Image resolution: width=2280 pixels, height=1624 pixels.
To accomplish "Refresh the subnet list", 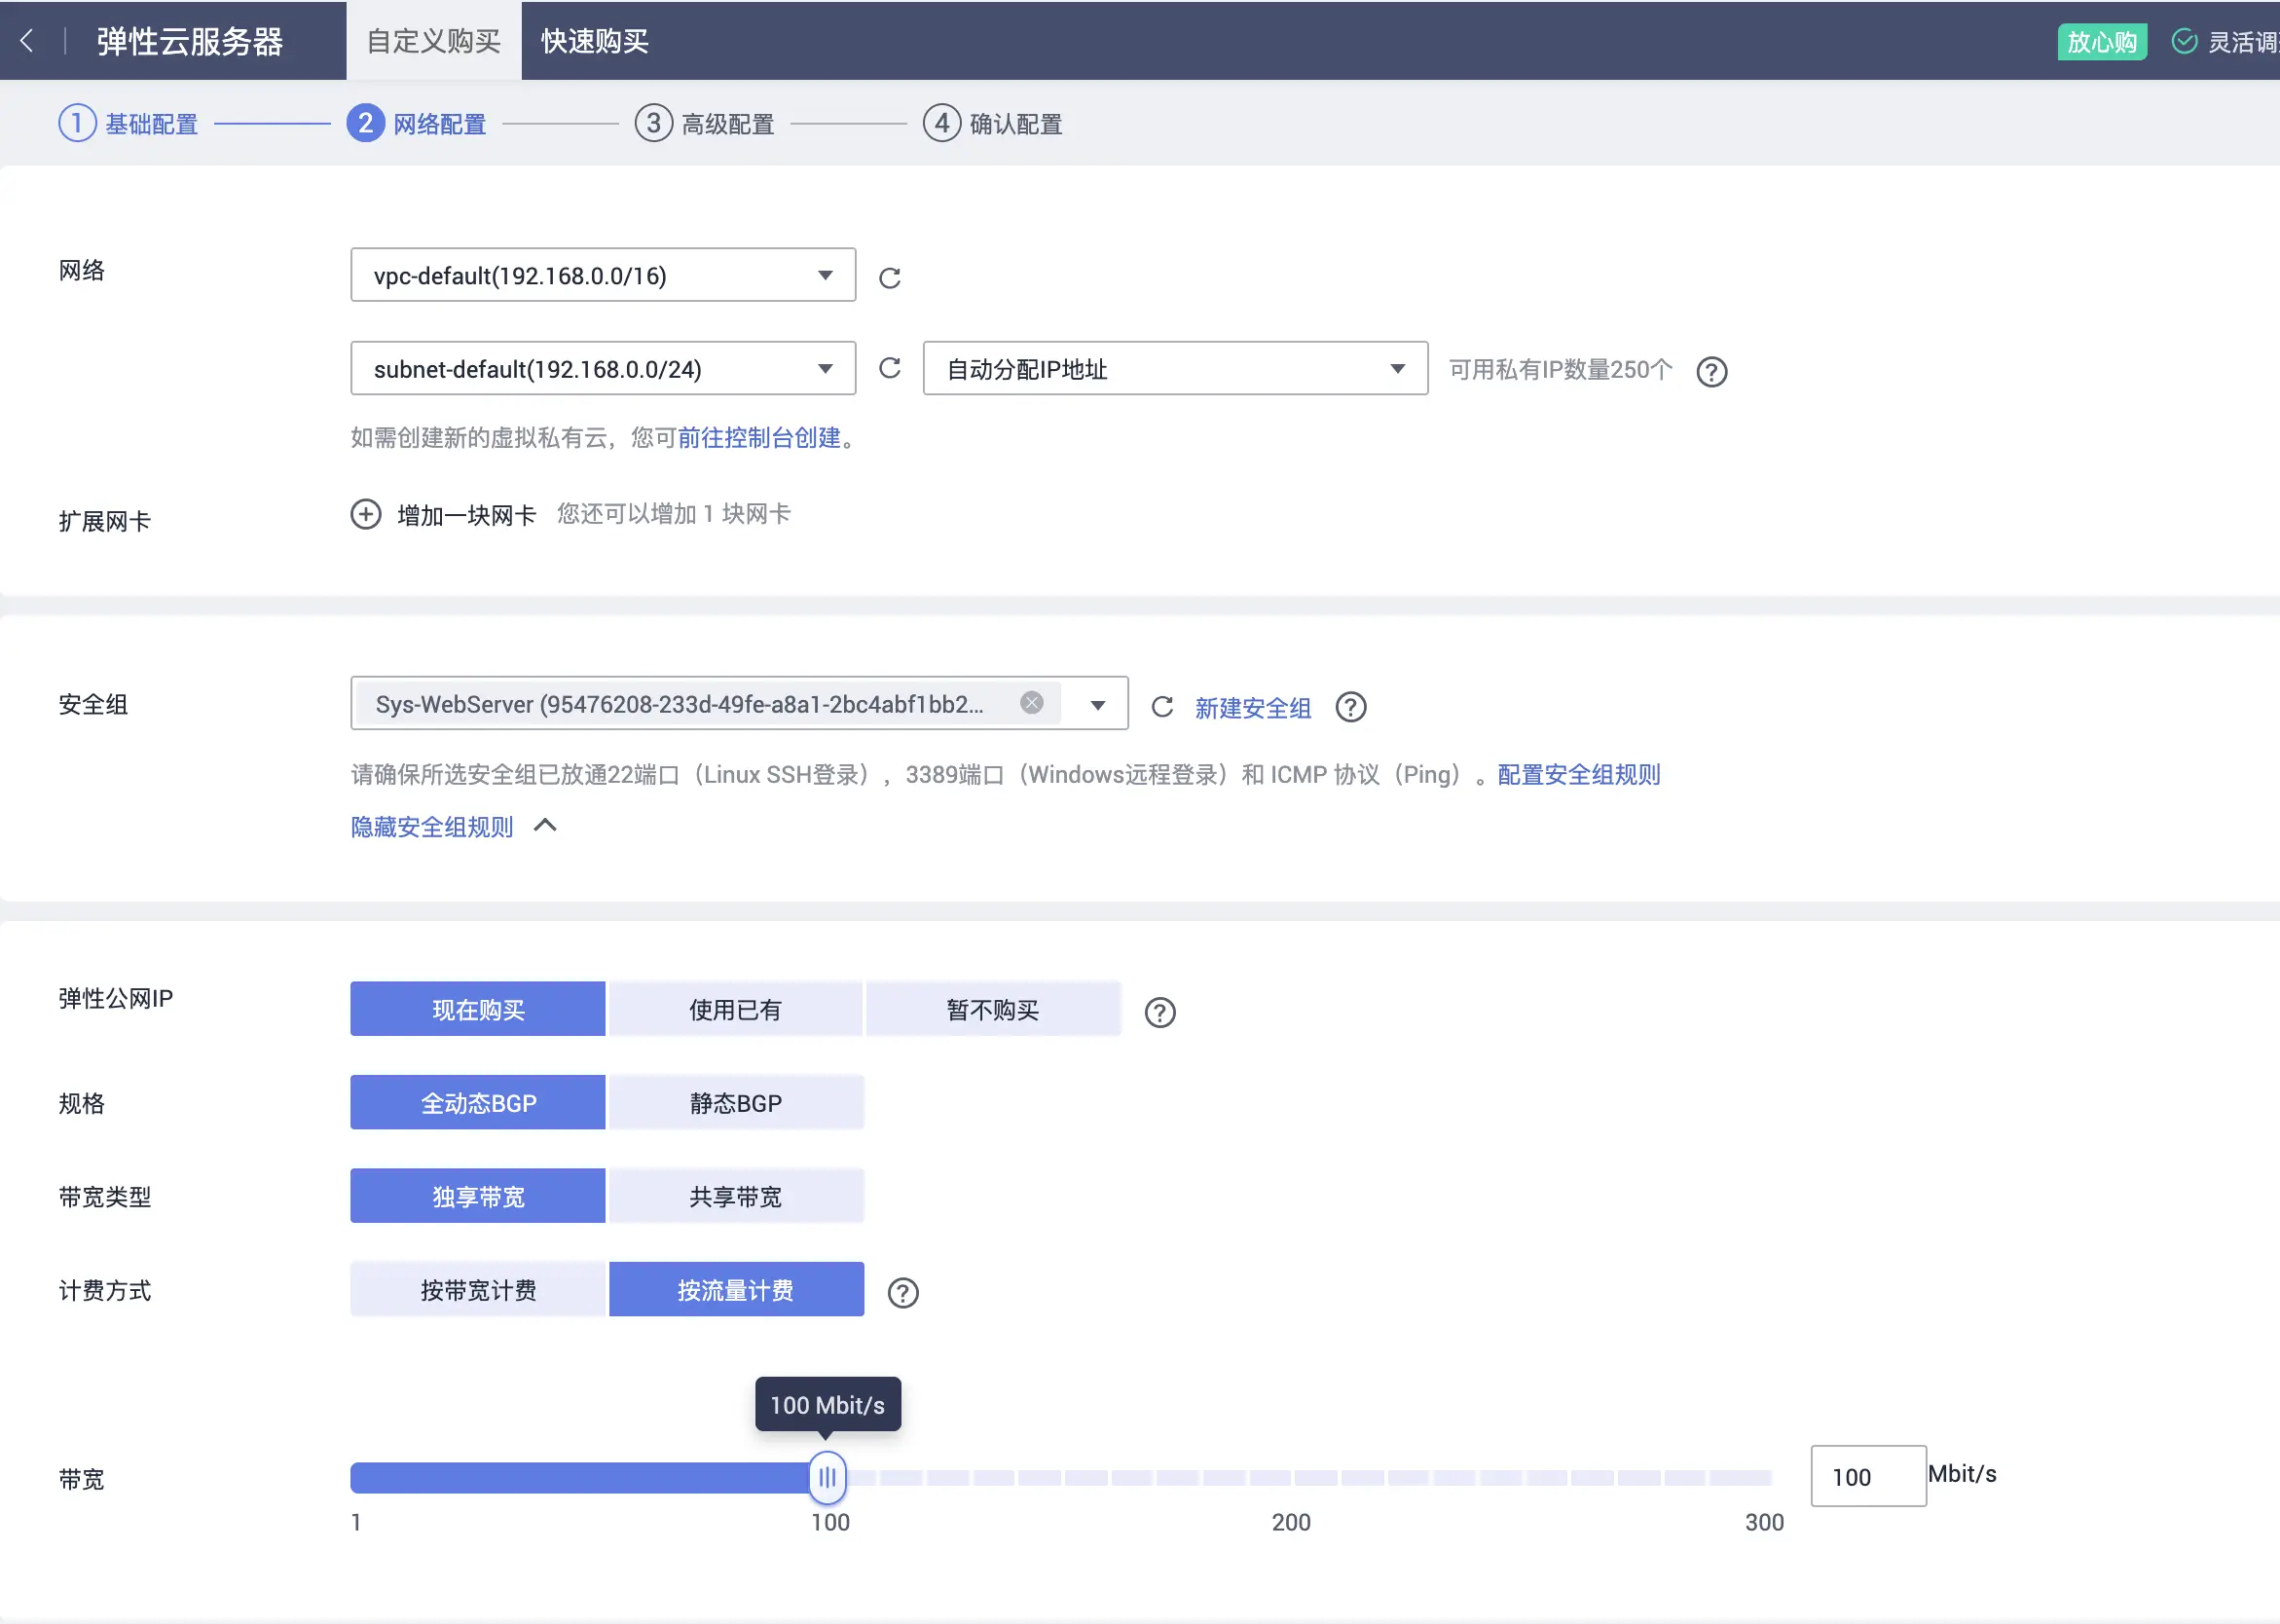I will 889,368.
